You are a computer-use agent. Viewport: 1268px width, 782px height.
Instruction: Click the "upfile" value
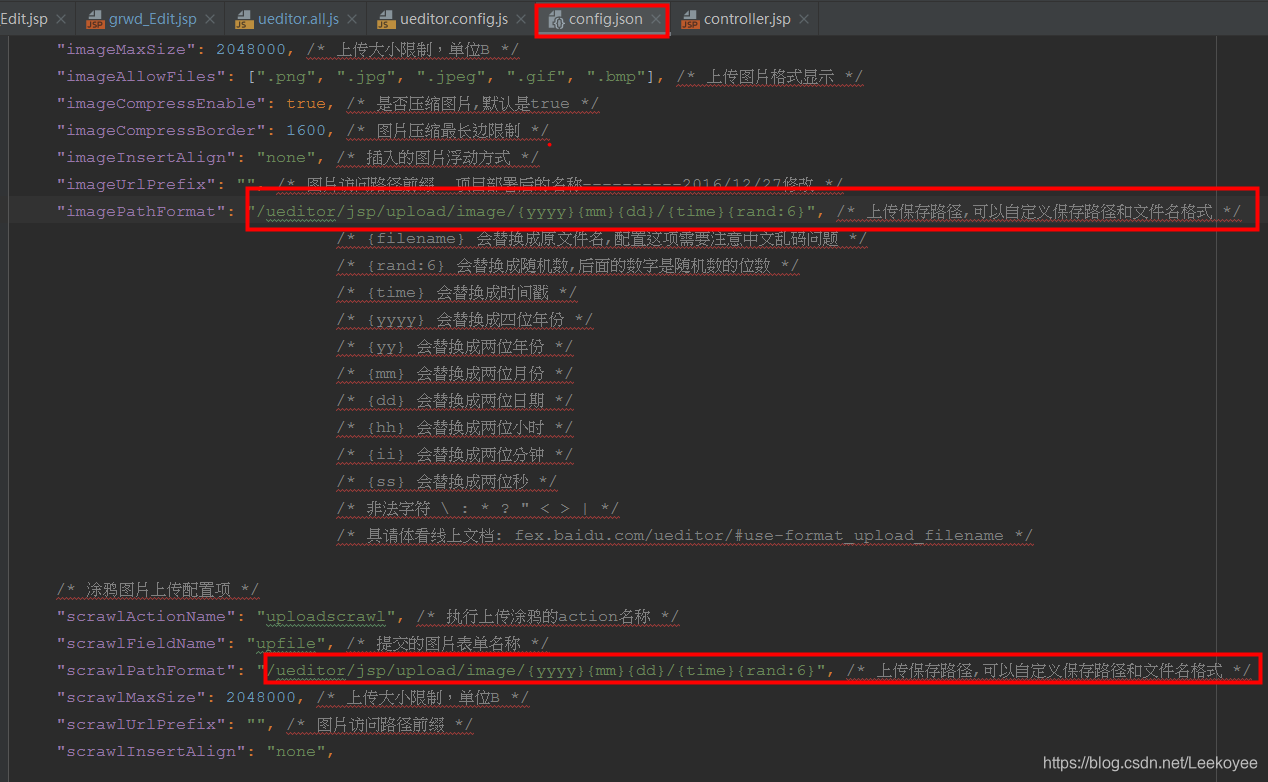point(285,644)
